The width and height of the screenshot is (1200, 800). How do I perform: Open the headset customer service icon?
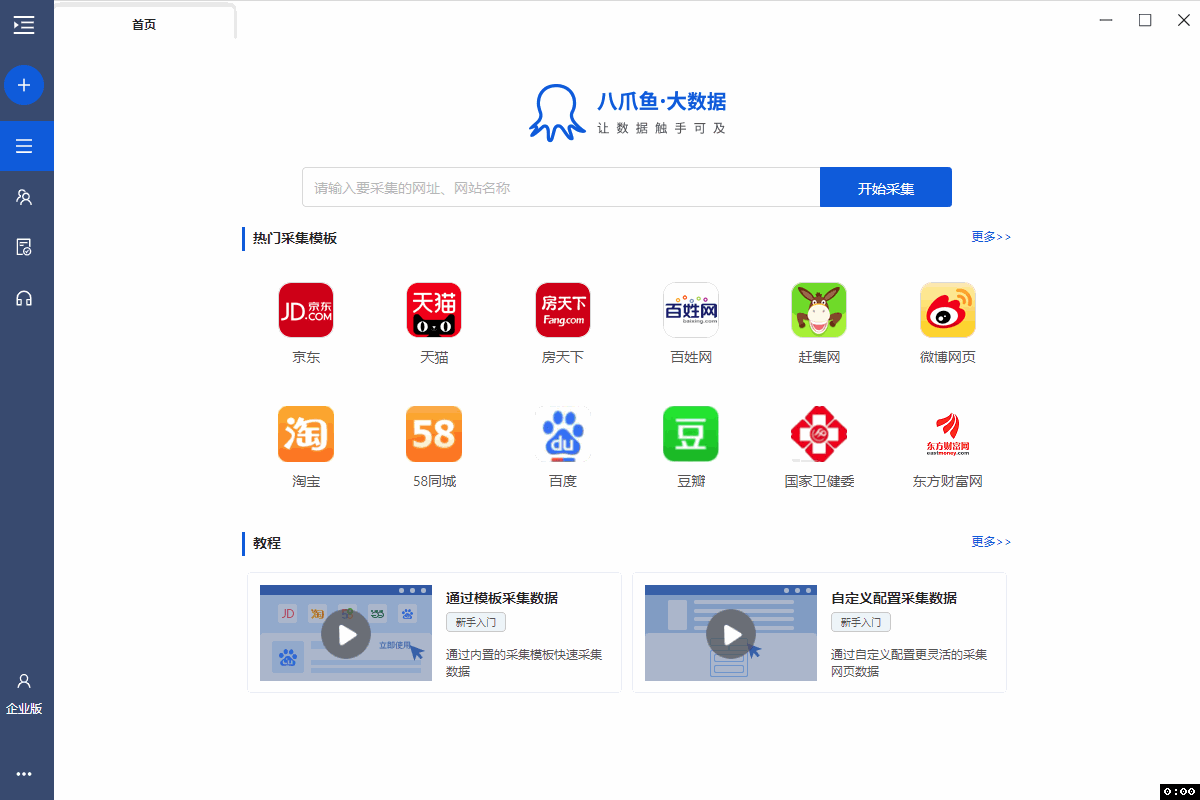point(24,298)
